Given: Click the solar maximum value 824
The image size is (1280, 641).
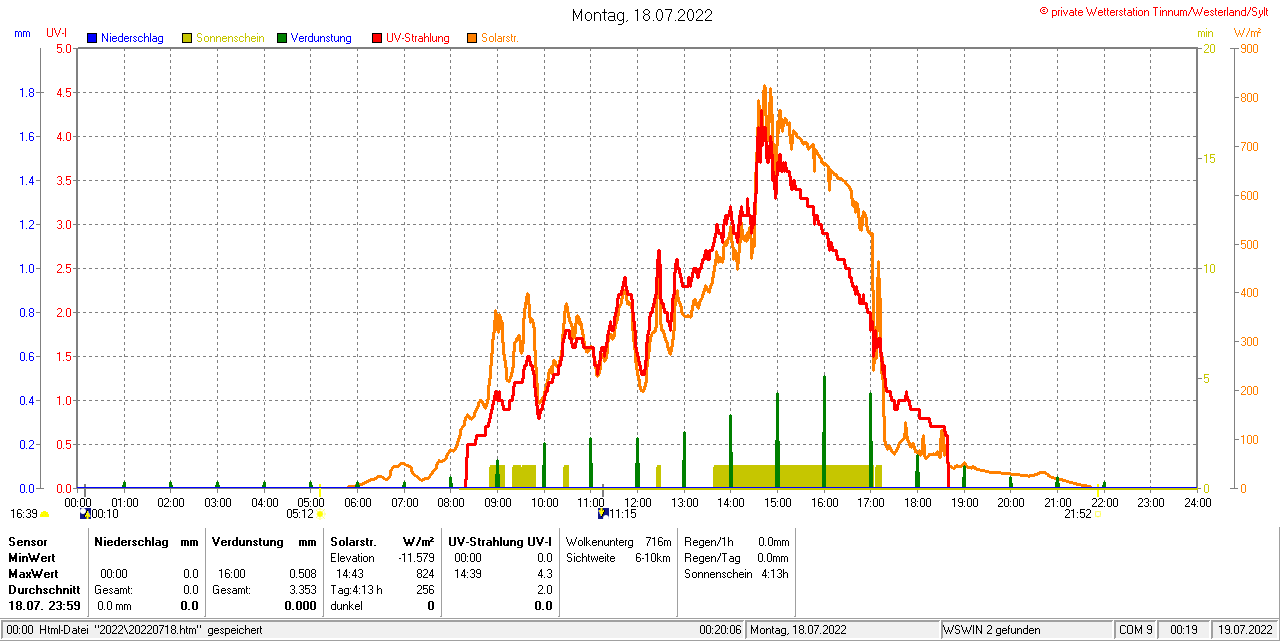Looking at the screenshot, I should coord(425,574).
